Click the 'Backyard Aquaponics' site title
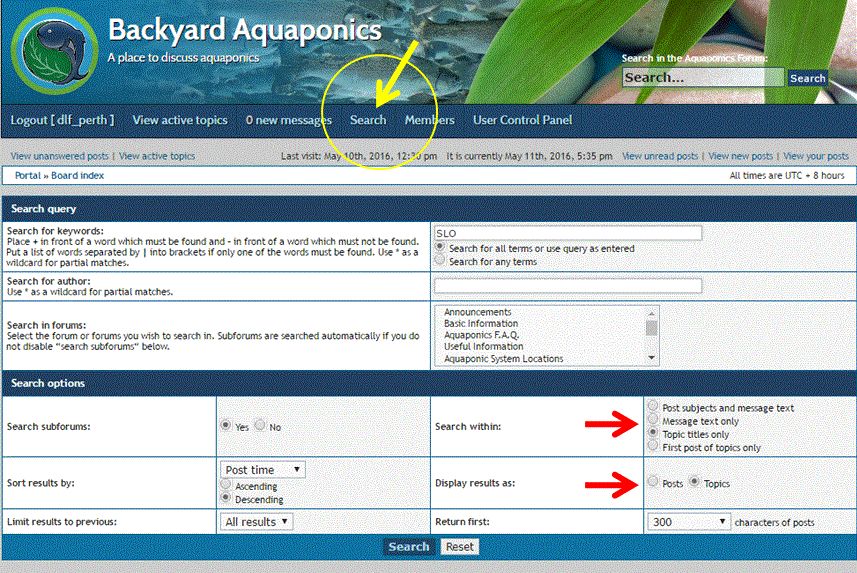 point(244,30)
